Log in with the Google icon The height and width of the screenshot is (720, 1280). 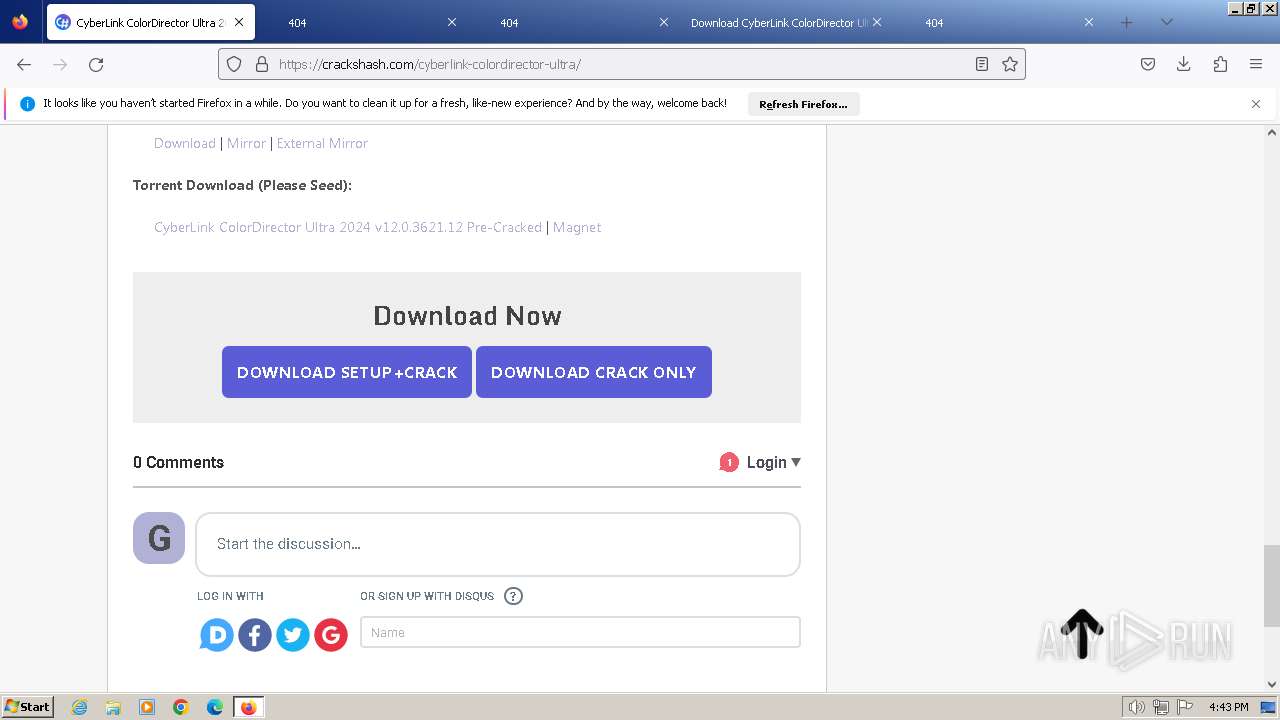click(x=331, y=634)
